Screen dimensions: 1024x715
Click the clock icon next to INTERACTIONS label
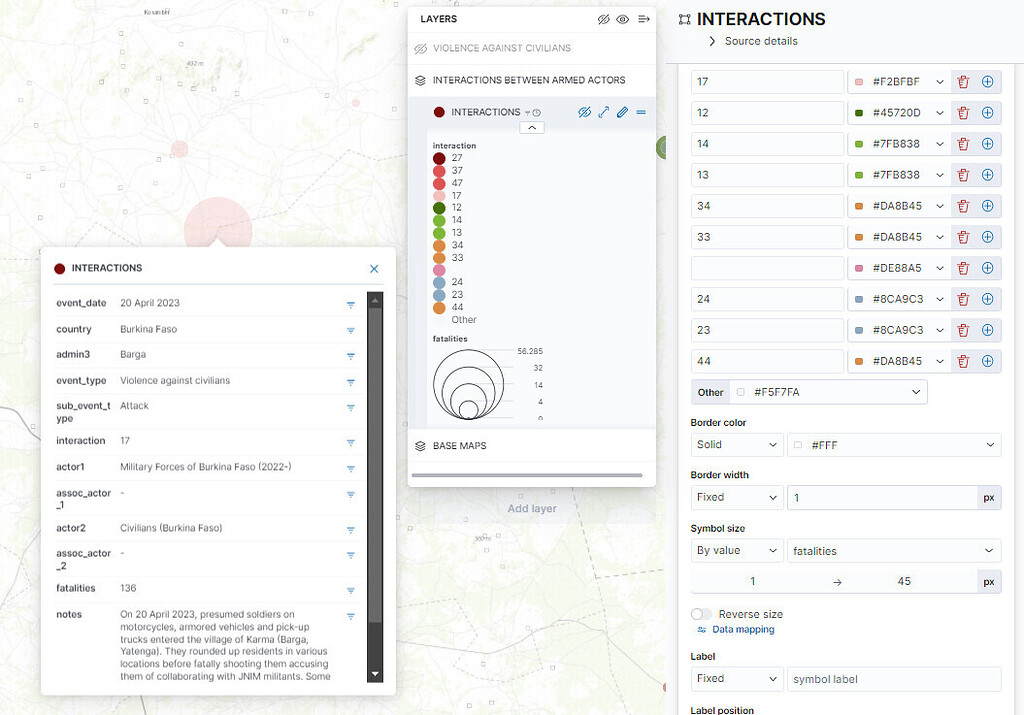pos(536,113)
